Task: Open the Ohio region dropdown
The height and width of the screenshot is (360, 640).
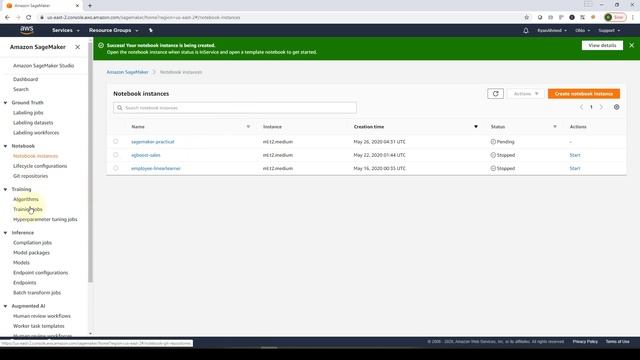Action: [x=582, y=30]
